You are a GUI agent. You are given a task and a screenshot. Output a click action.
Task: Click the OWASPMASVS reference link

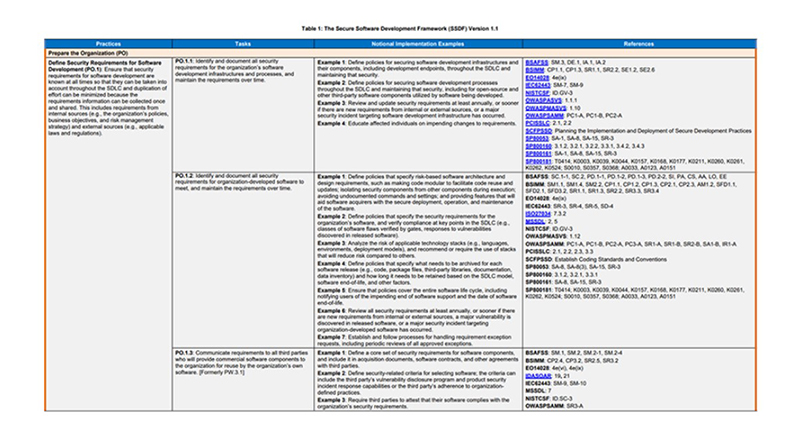point(546,108)
